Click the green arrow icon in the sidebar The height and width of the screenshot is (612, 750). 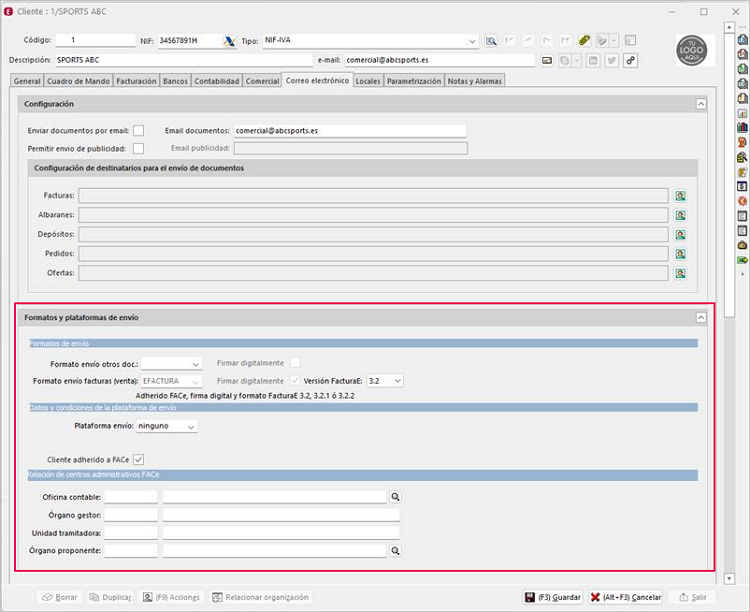(742, 260)
